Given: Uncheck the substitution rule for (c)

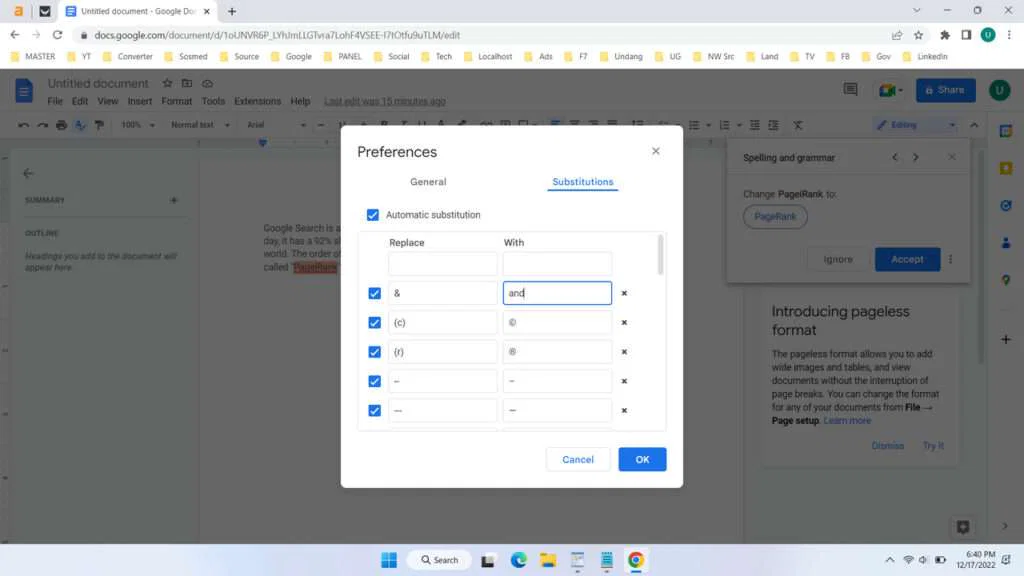Looking at the screenshot, I should [x=374, y=322].
